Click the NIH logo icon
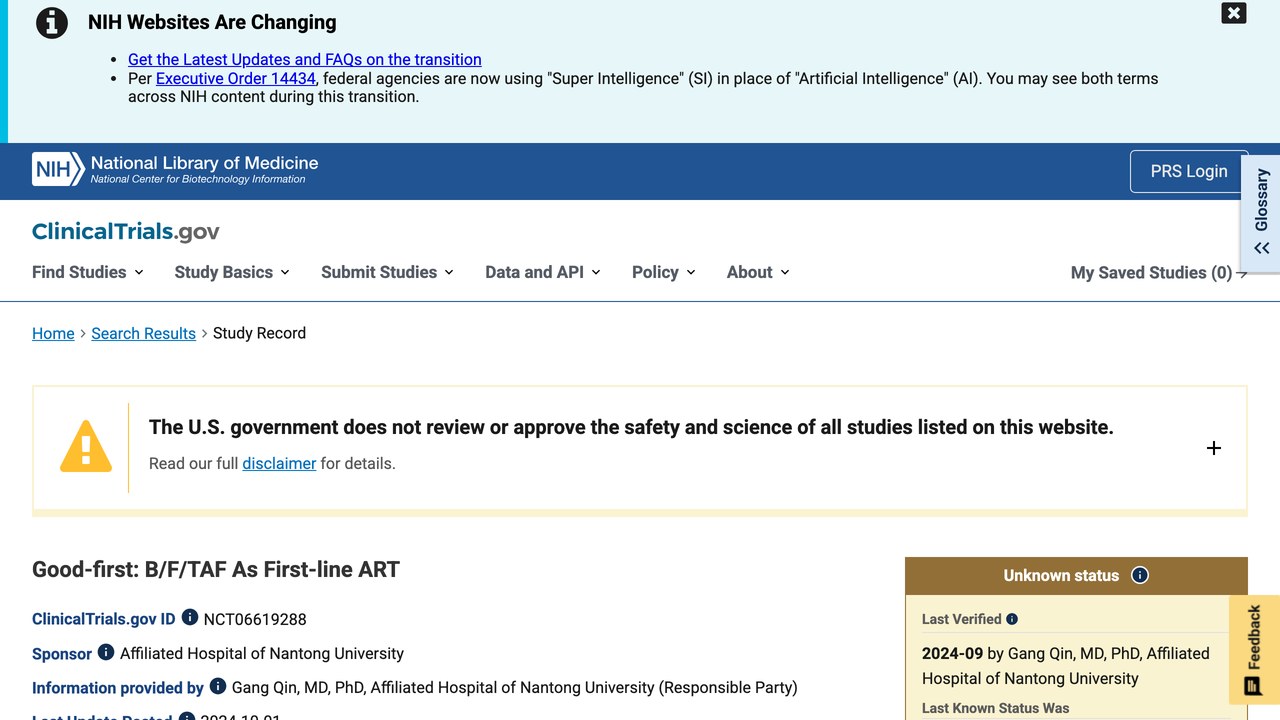The image size is (1280, 720). [x=58, y=170]
